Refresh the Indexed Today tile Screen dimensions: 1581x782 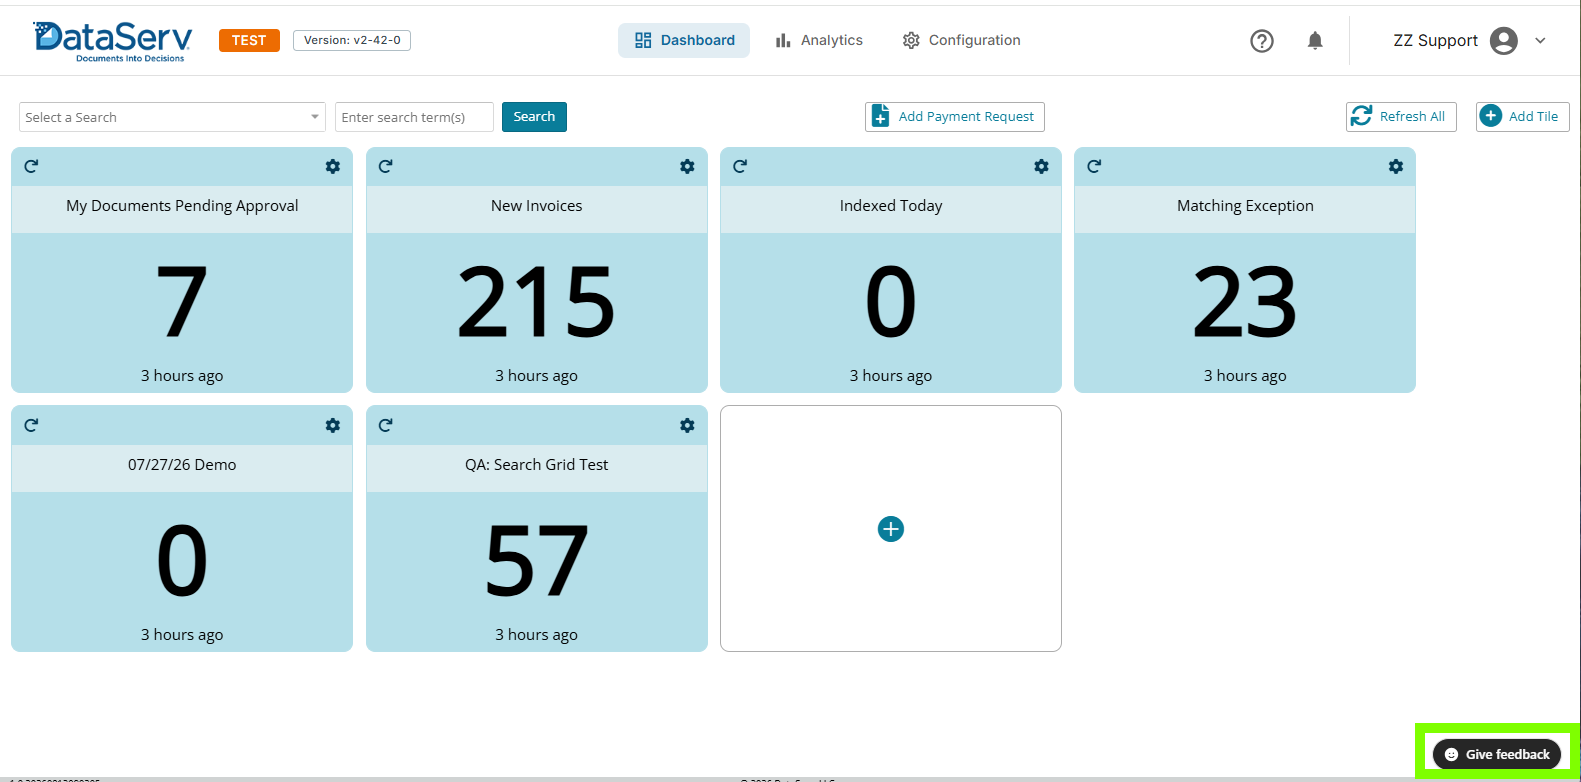point(740,166)
